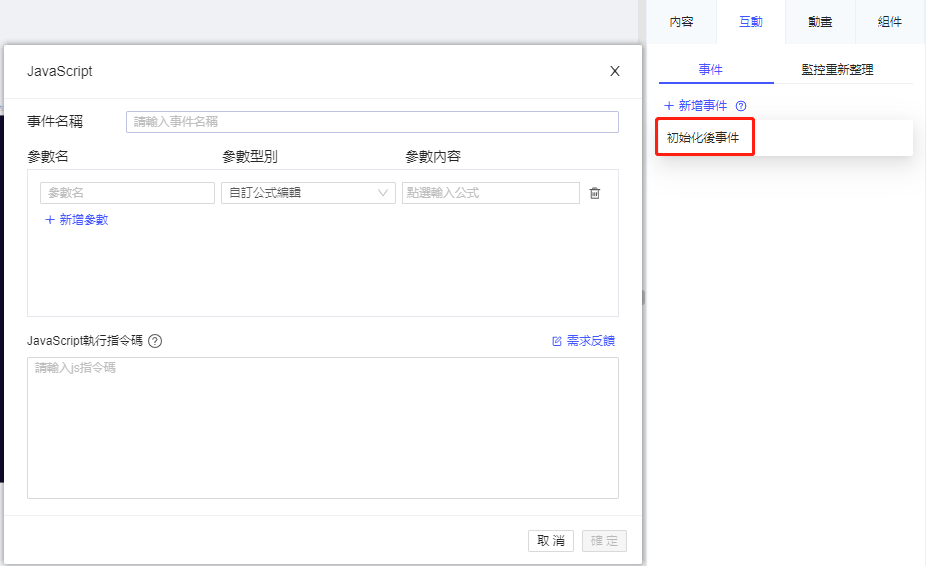Select the 事件 sub-tab
Screen dimensions: 926x566
pyautogui.click(x=710, y=70)
